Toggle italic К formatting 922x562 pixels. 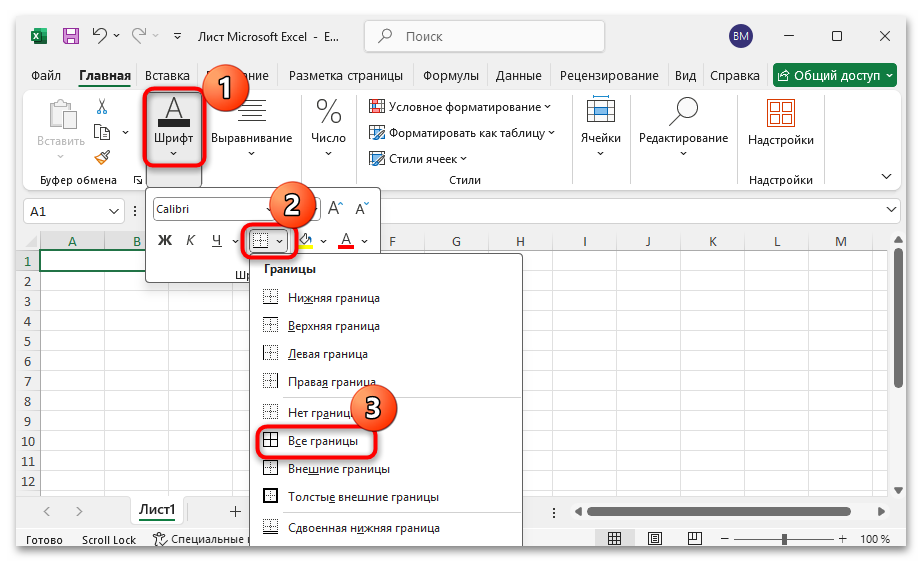coord(191,240)
